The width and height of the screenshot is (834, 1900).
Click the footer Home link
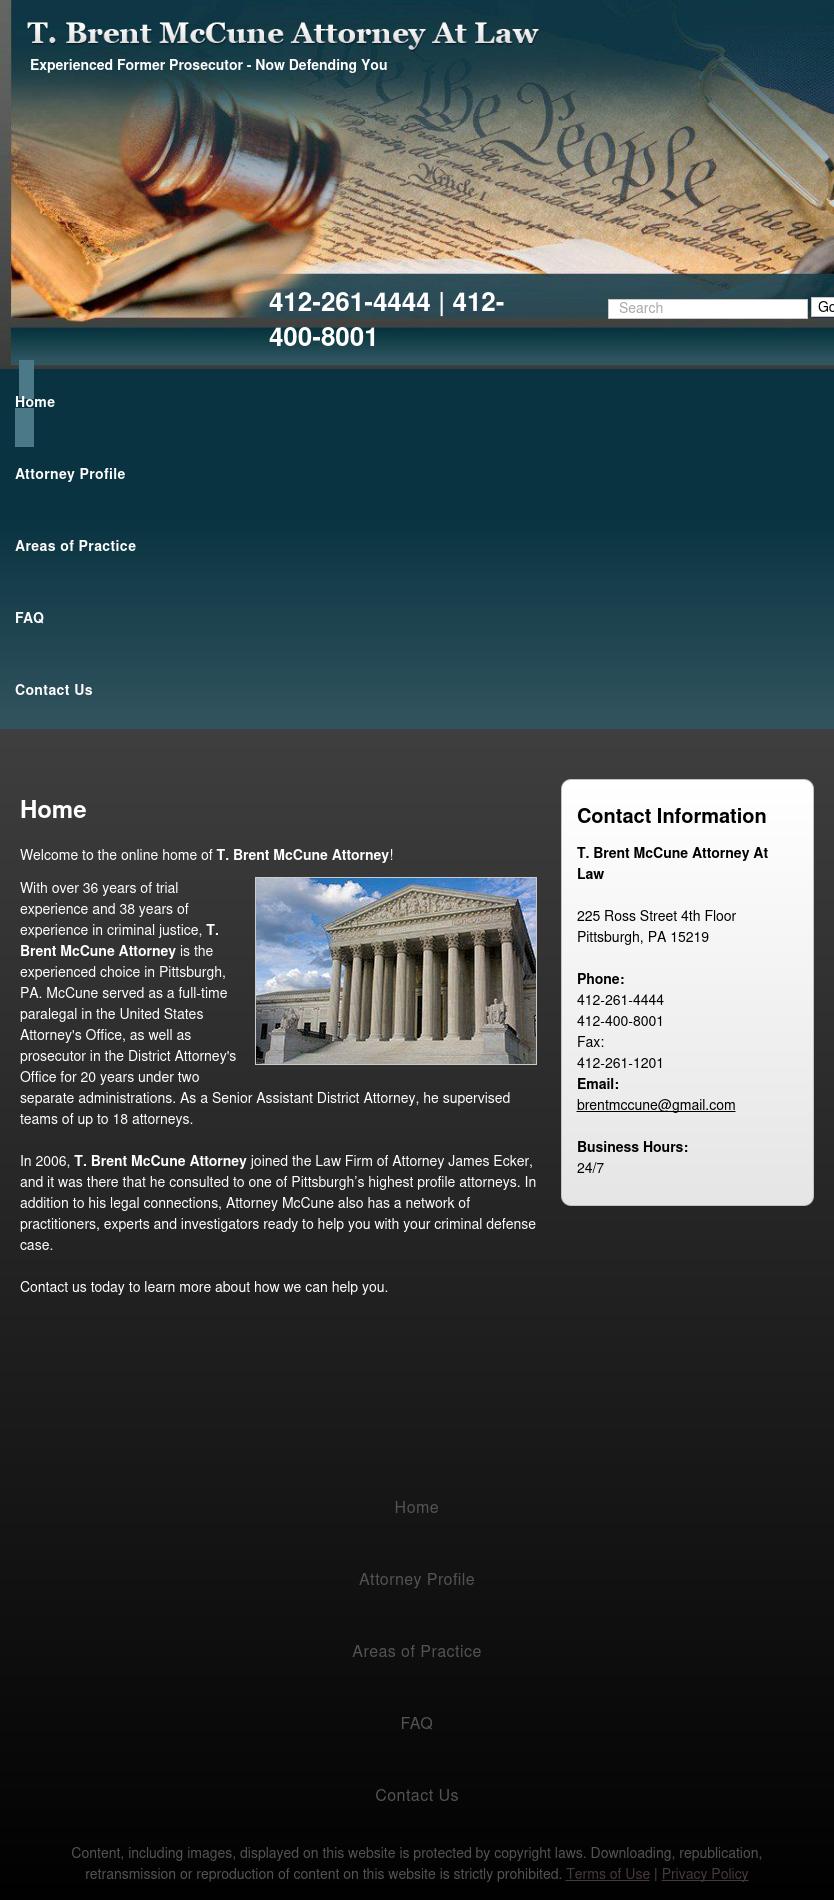(417, 1507)
